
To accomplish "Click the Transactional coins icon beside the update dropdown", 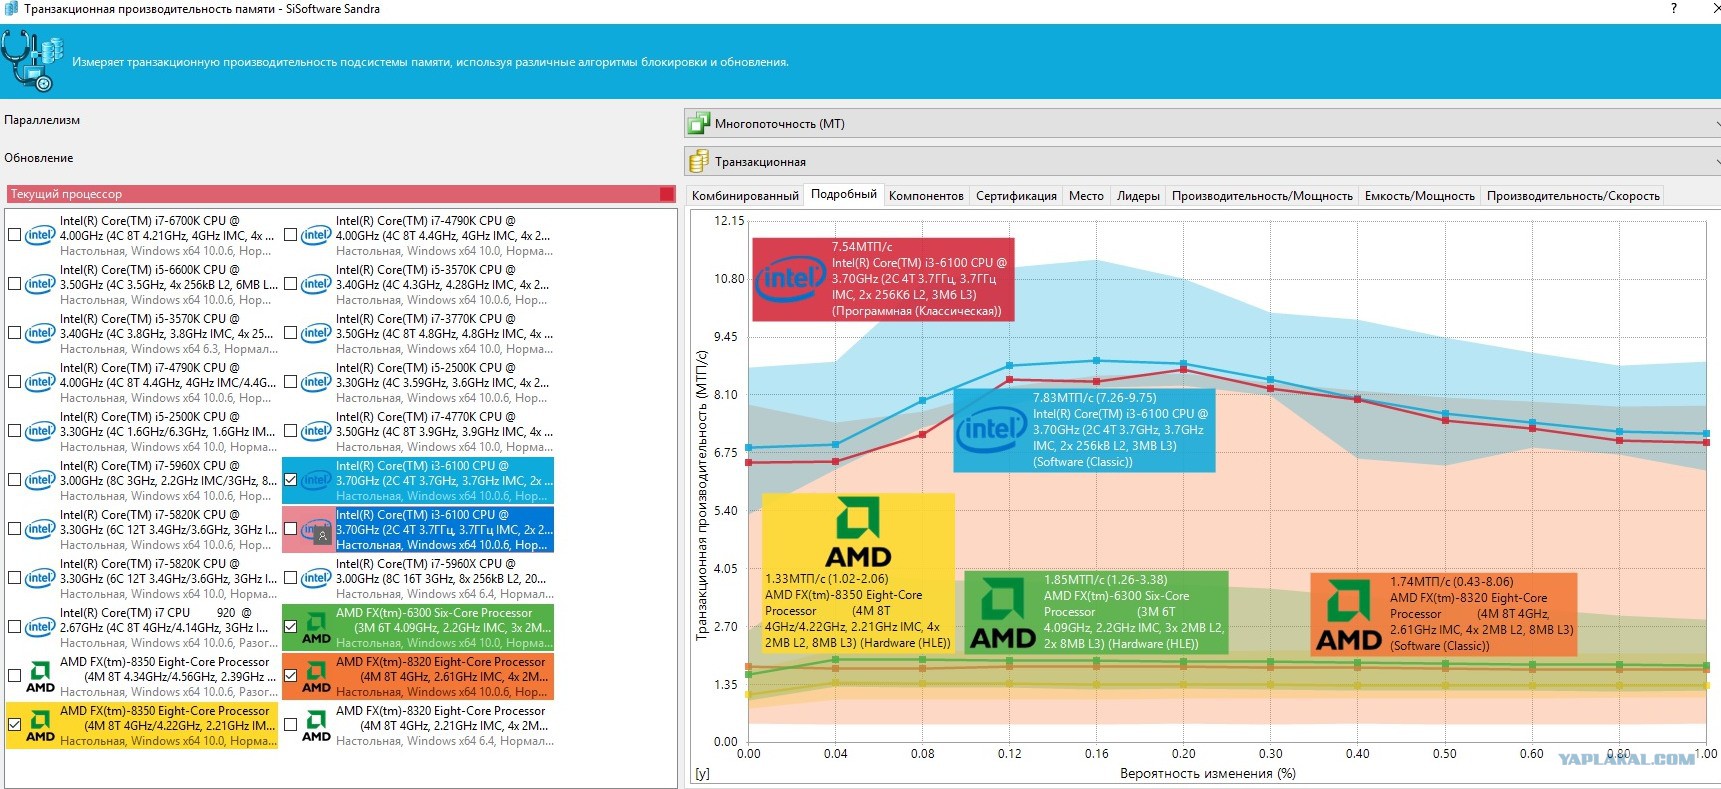I will click(x=698, y=161).
